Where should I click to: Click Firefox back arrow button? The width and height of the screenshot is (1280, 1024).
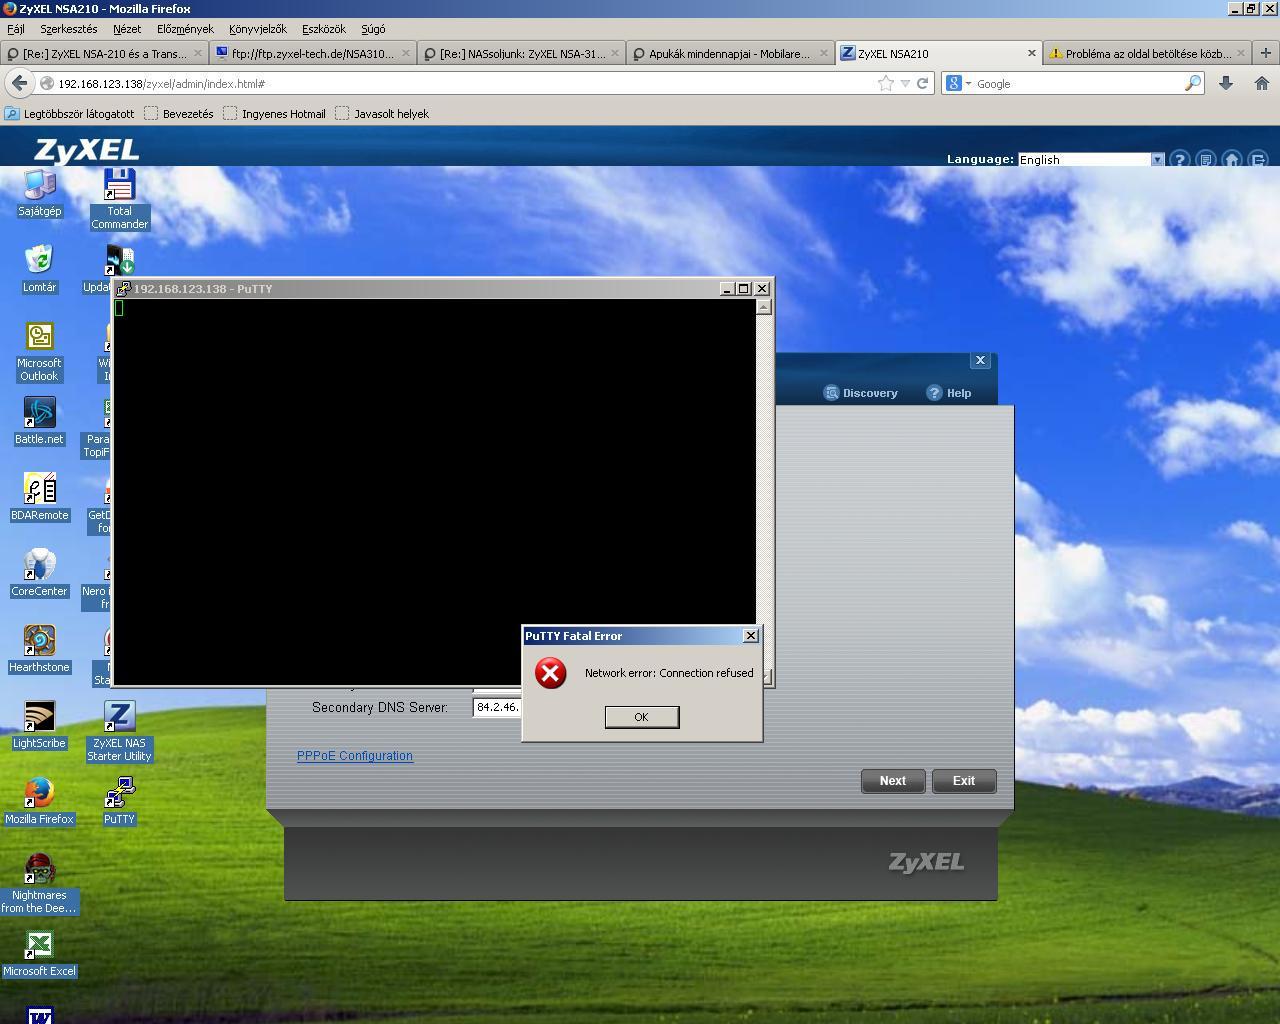tap(19, 83)
